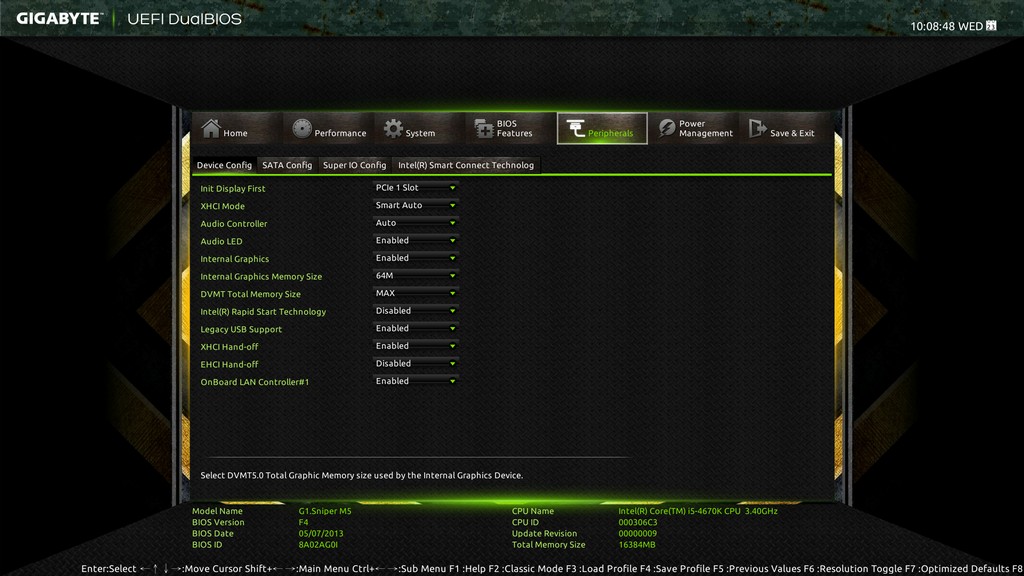Open the Intel(R) Rapid Start Technology dropdown
Image resolution: width=1024 pixels, height=576 pixels.
pos(415,311)
